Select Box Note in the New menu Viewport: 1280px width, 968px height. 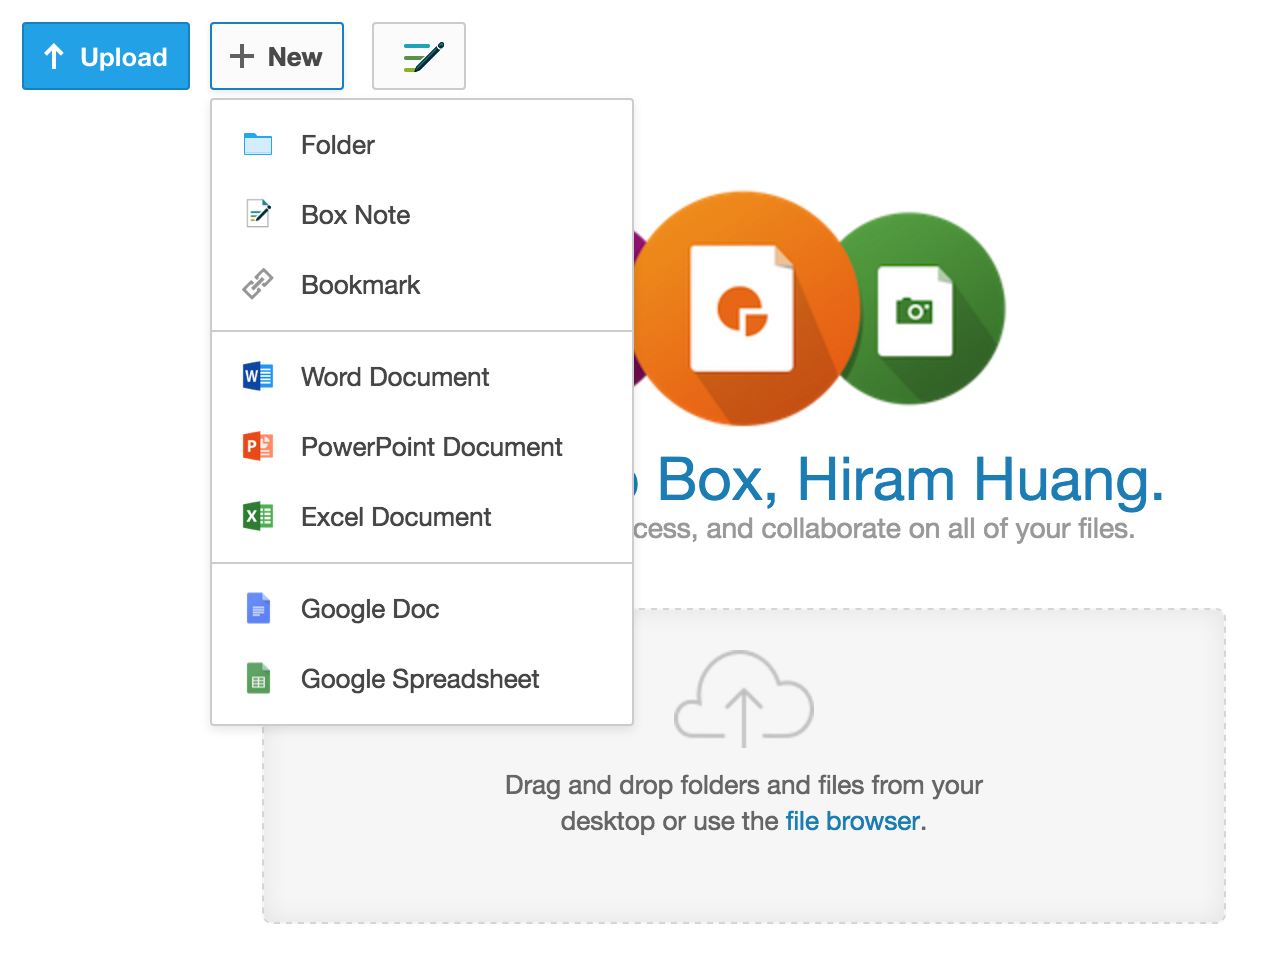click(x=422, y=215)
